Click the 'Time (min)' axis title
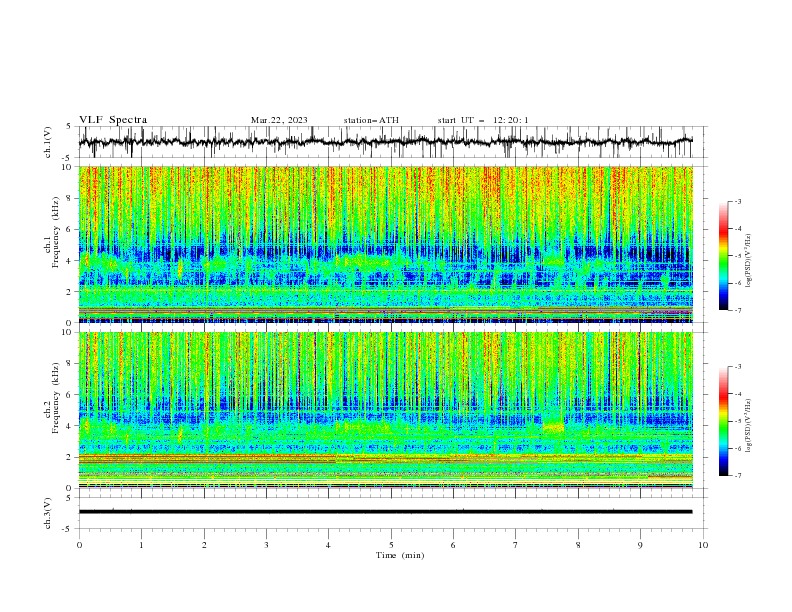The height and width of the screenshot is (612, 792). point(400,555)
